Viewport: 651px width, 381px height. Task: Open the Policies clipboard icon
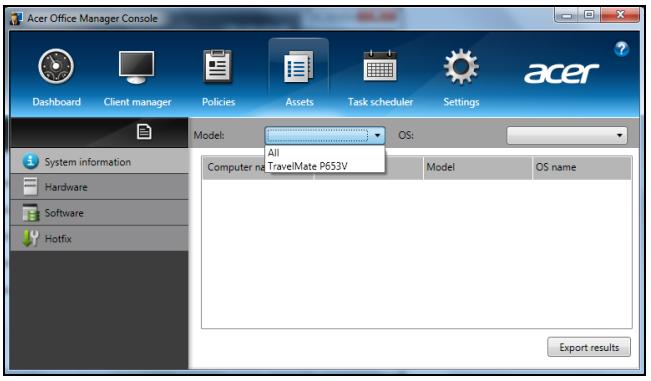(218, 66)
